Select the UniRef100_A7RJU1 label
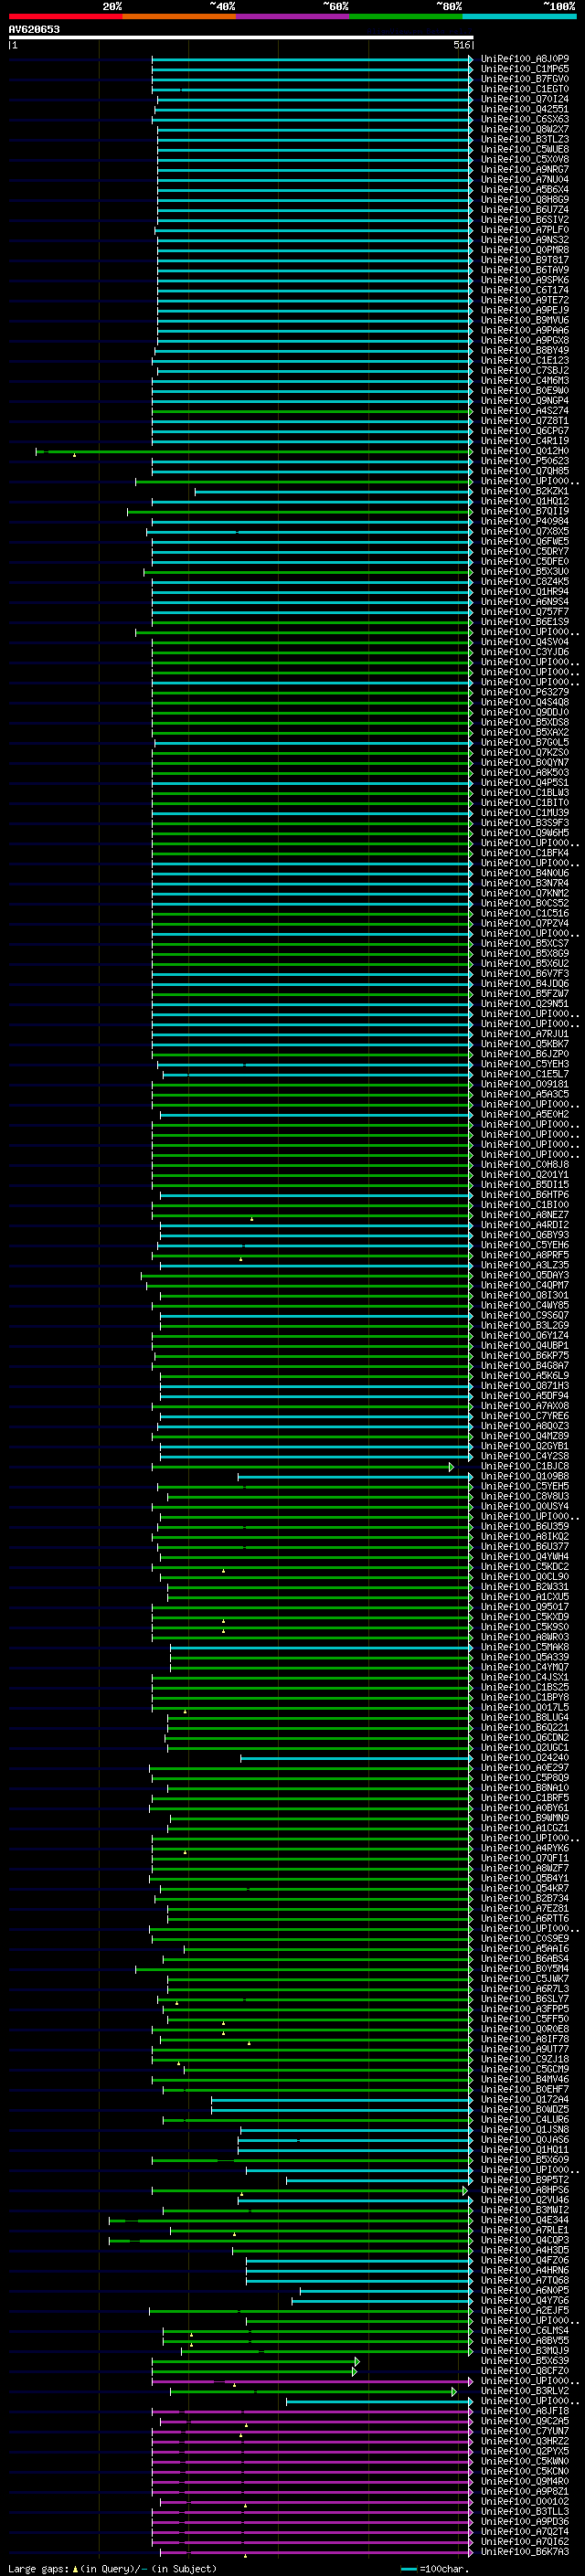Screen dimensions: 585x2576 tap(525, 1034)
